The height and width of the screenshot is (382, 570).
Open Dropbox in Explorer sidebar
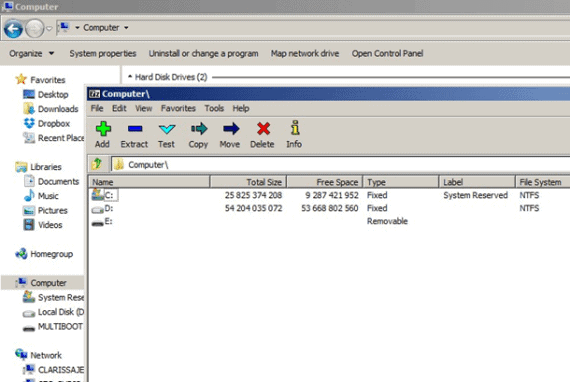pos(47,124)
